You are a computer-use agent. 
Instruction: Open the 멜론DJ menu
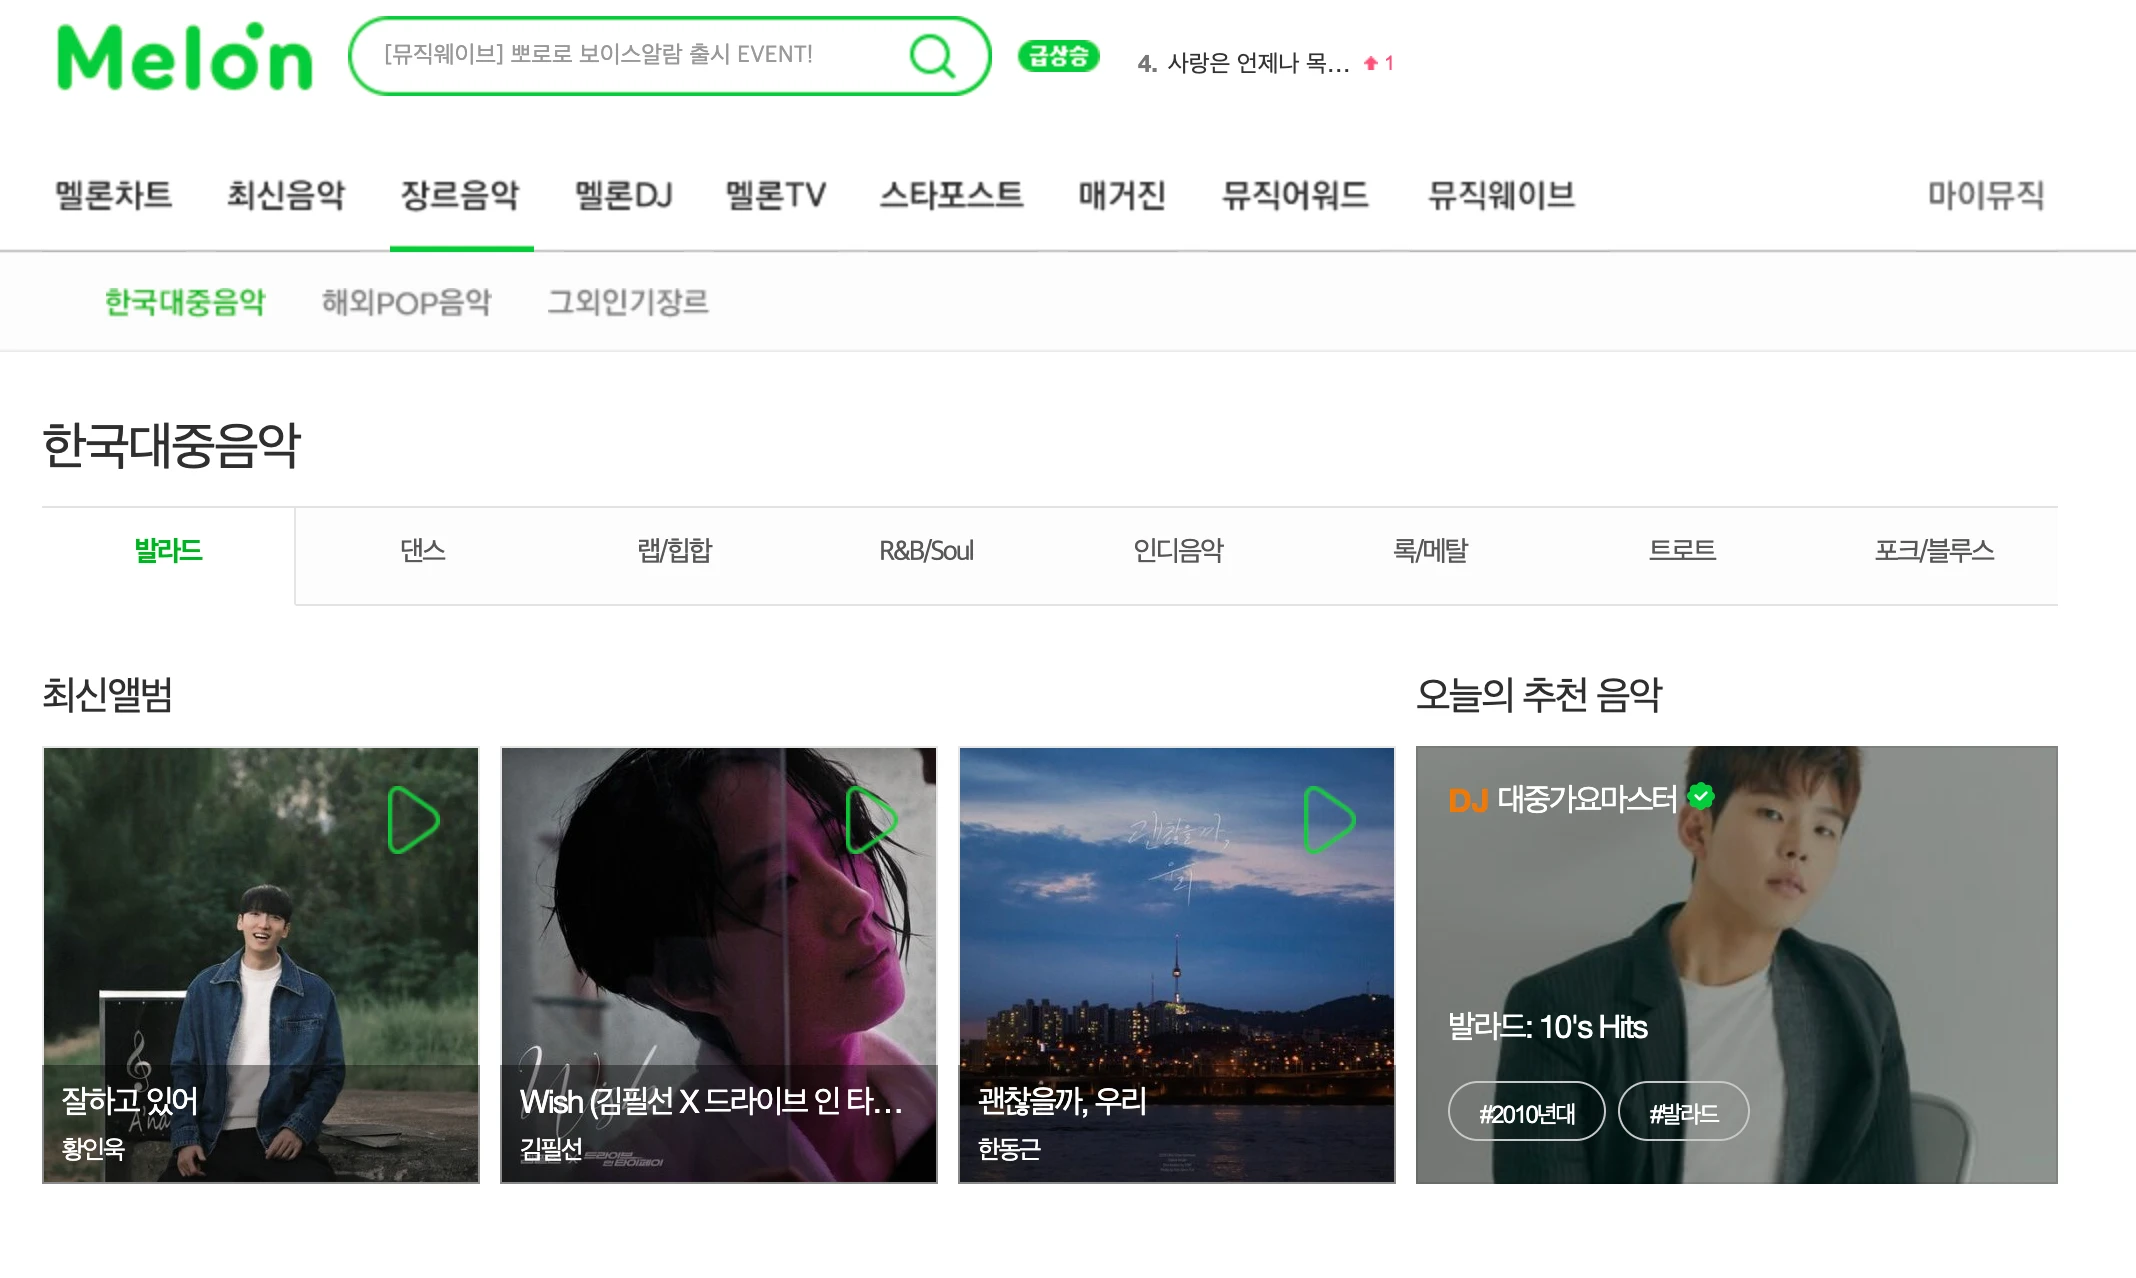(623, 195)
